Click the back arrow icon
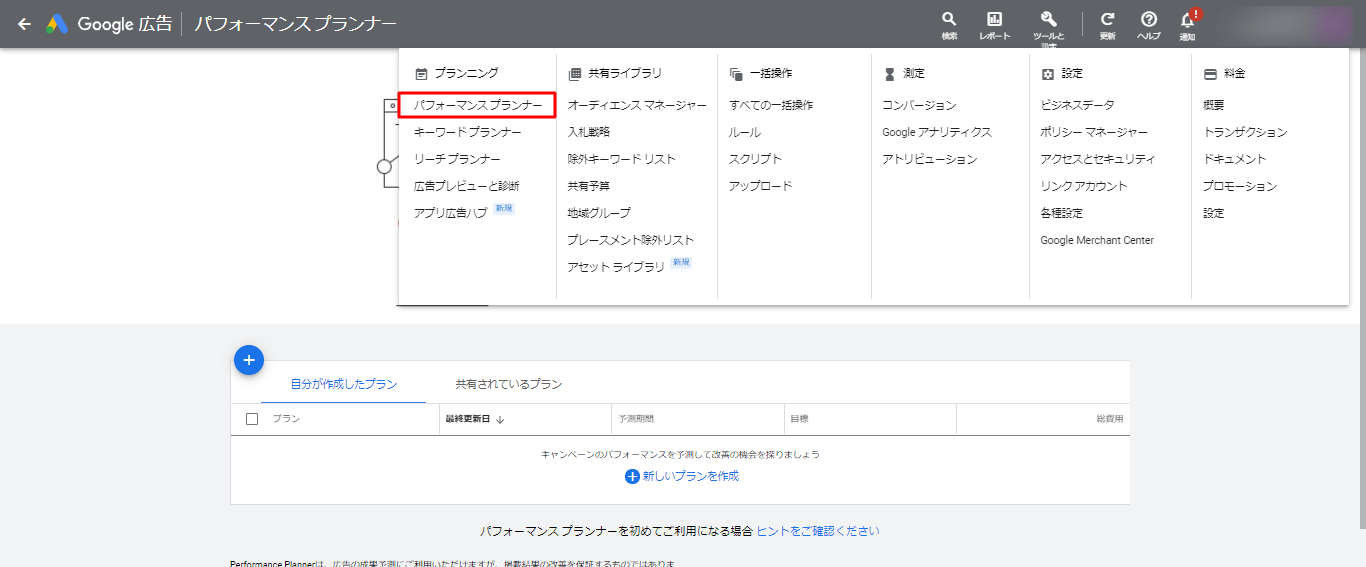The image size is (1366, 567). (24, 24)
